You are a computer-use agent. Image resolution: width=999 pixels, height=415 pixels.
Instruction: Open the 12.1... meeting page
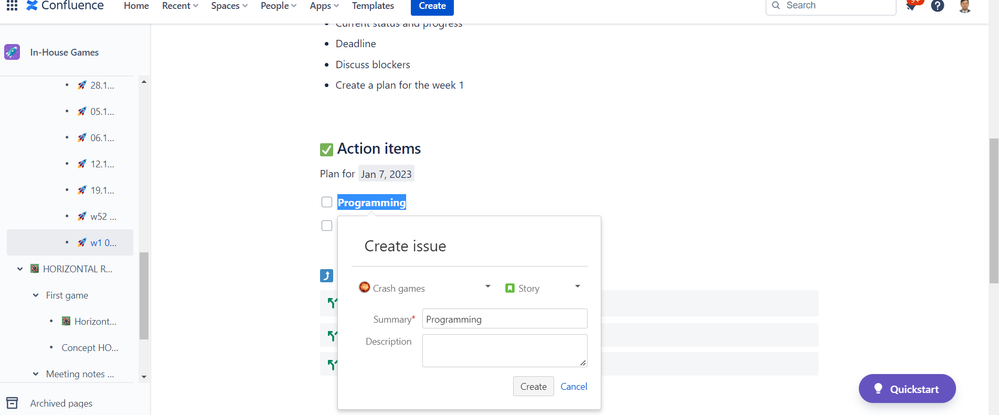[x=103, y=164]
